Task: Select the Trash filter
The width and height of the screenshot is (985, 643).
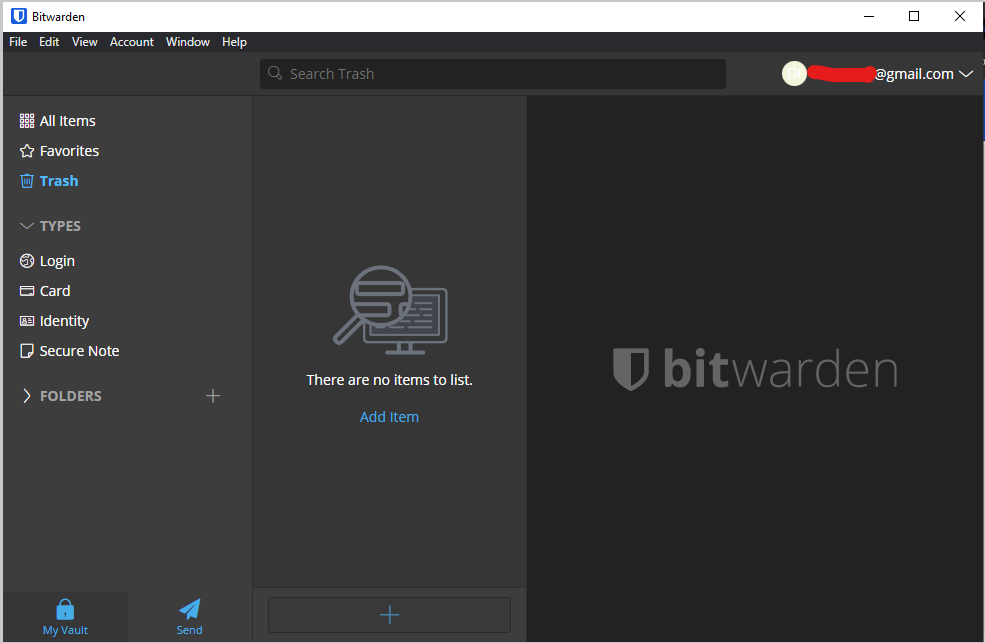Action: coord(59,181)
